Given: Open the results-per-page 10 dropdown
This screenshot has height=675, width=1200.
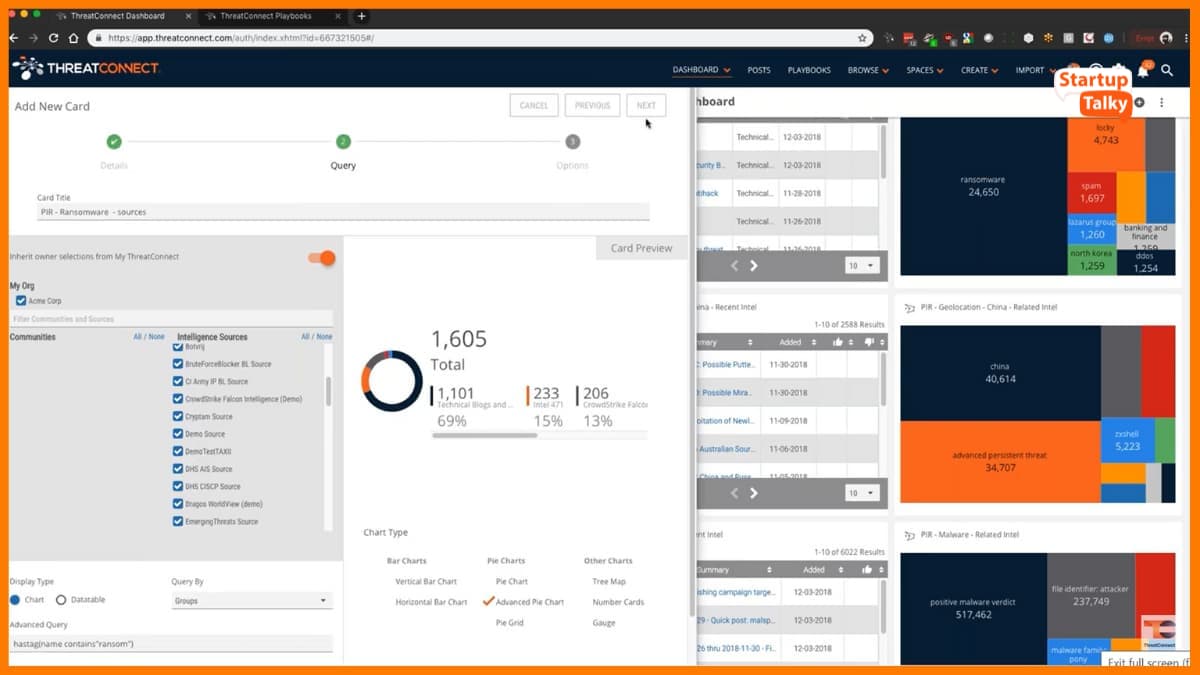Looking at the screenshot, I should tap(859, 265).
